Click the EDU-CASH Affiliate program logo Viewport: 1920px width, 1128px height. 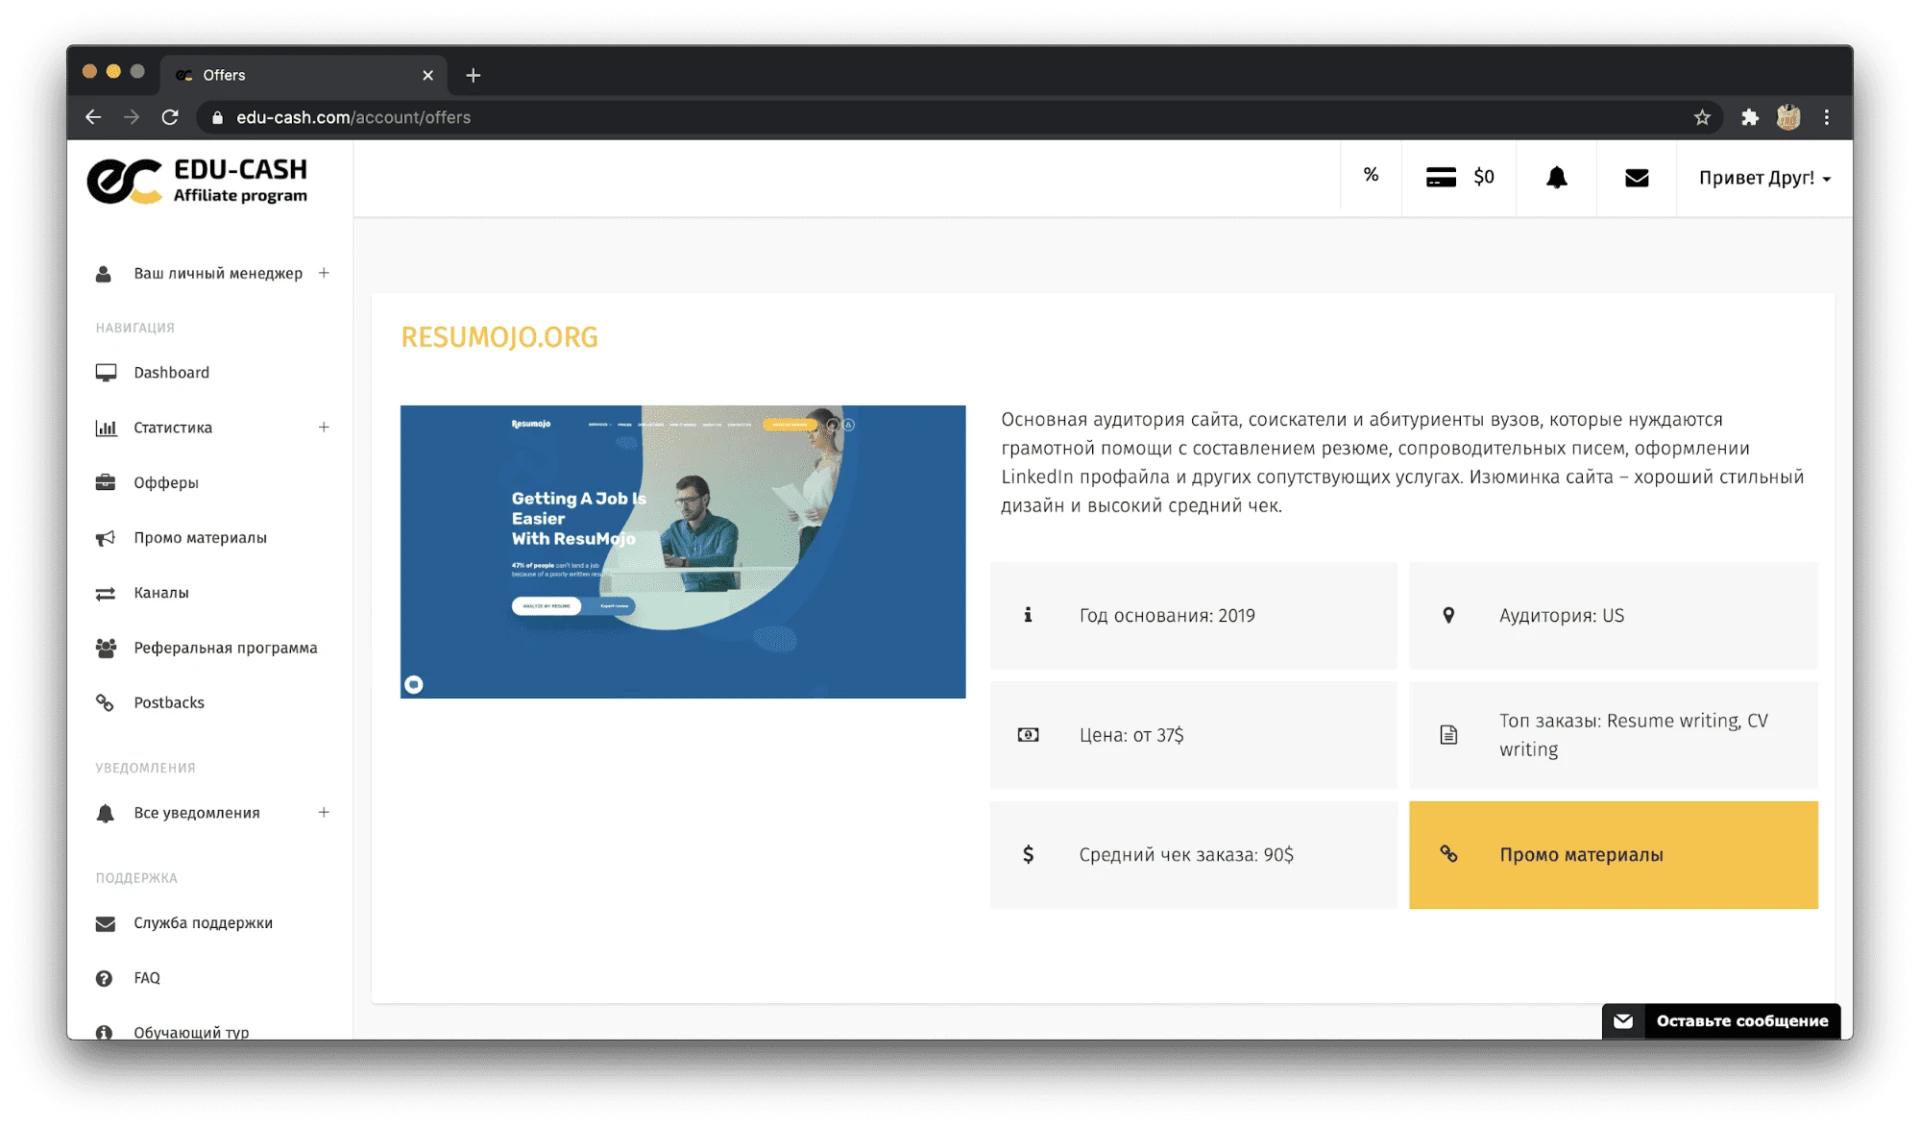(x=197, y=181)
